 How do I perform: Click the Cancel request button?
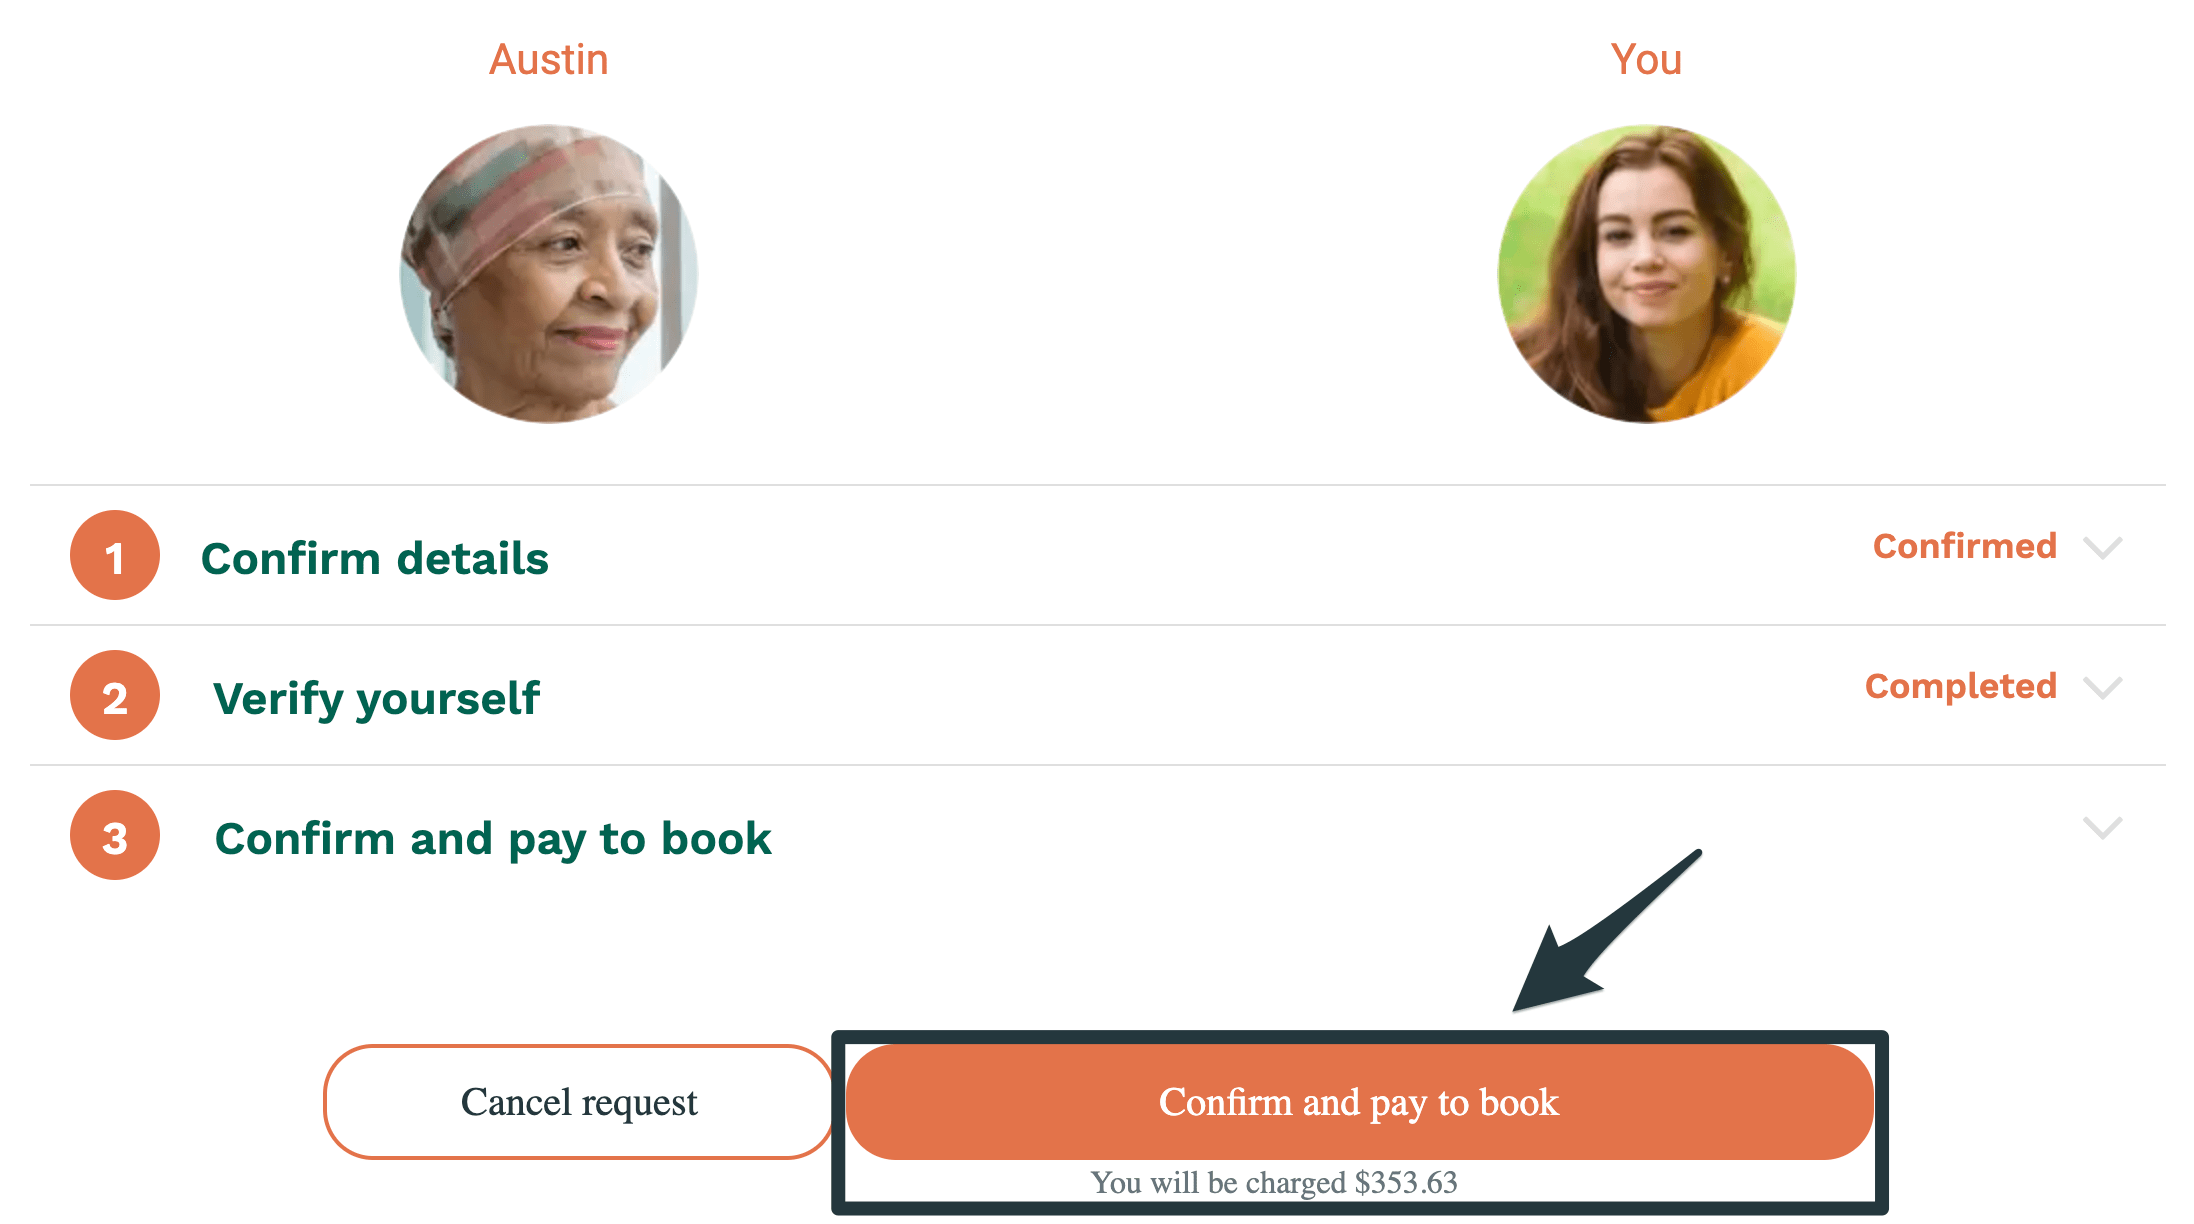(578, 1102)
